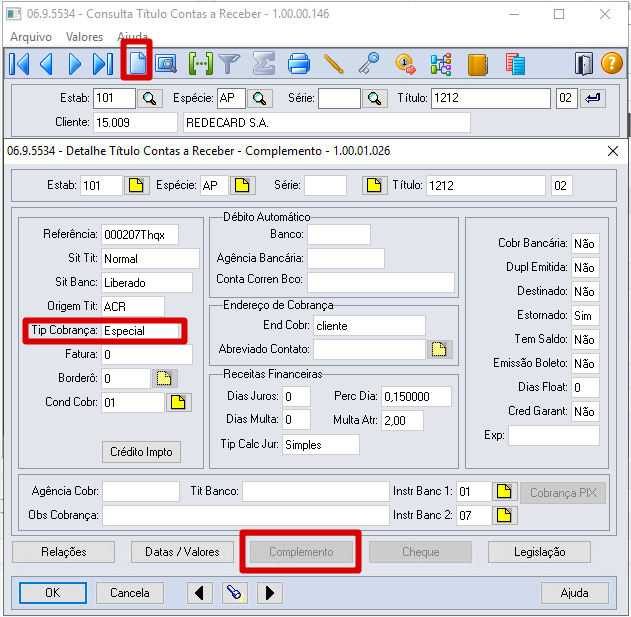The width and height of the screenshot is (631, 617).
Task: Go to previous record arrow in toolbar
Action: point(47,64)
